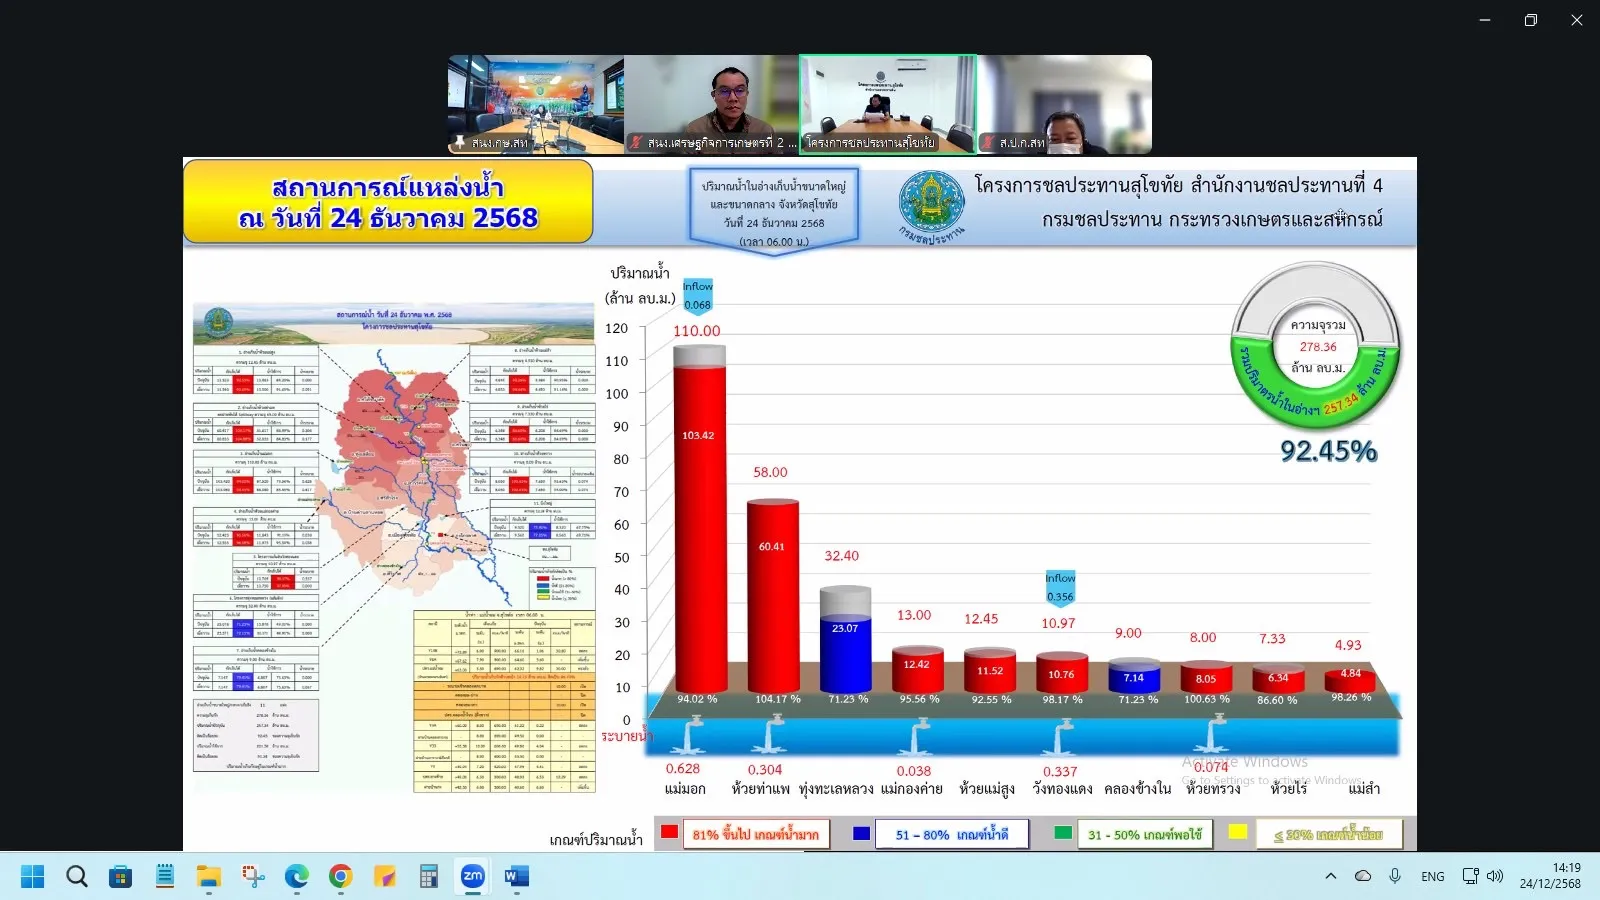Click the microphone icon in system tray
This screenshot has width=1600, height=900.
1394,876
